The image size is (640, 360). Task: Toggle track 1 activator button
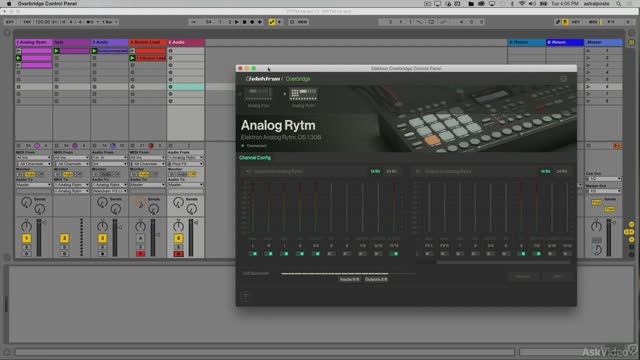26,238
